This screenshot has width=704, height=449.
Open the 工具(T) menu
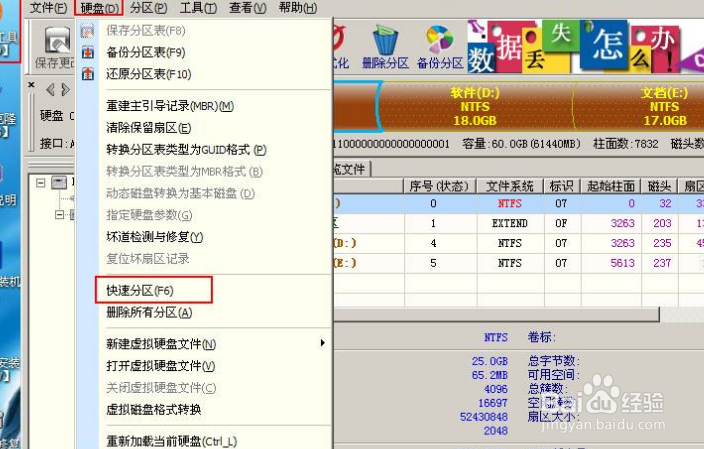[198, 8]
